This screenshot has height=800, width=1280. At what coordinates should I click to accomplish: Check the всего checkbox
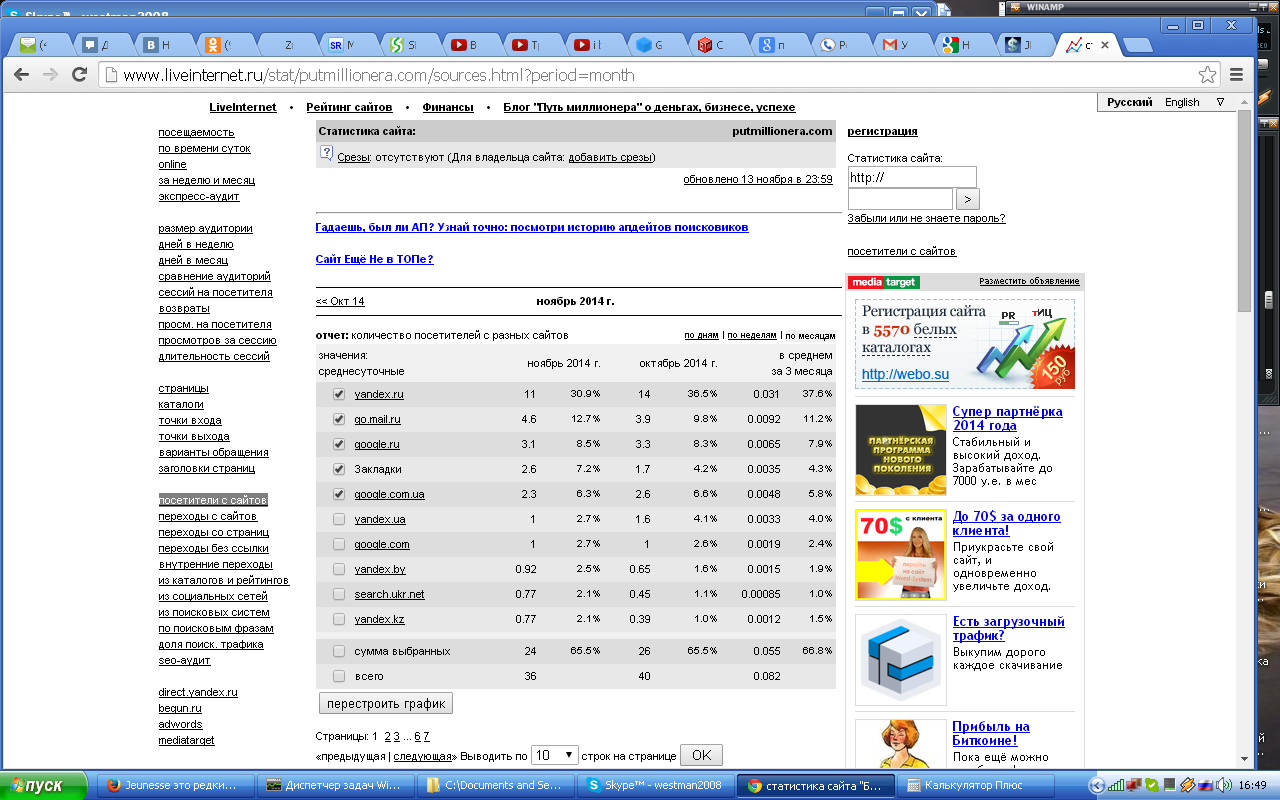[339, 676]
